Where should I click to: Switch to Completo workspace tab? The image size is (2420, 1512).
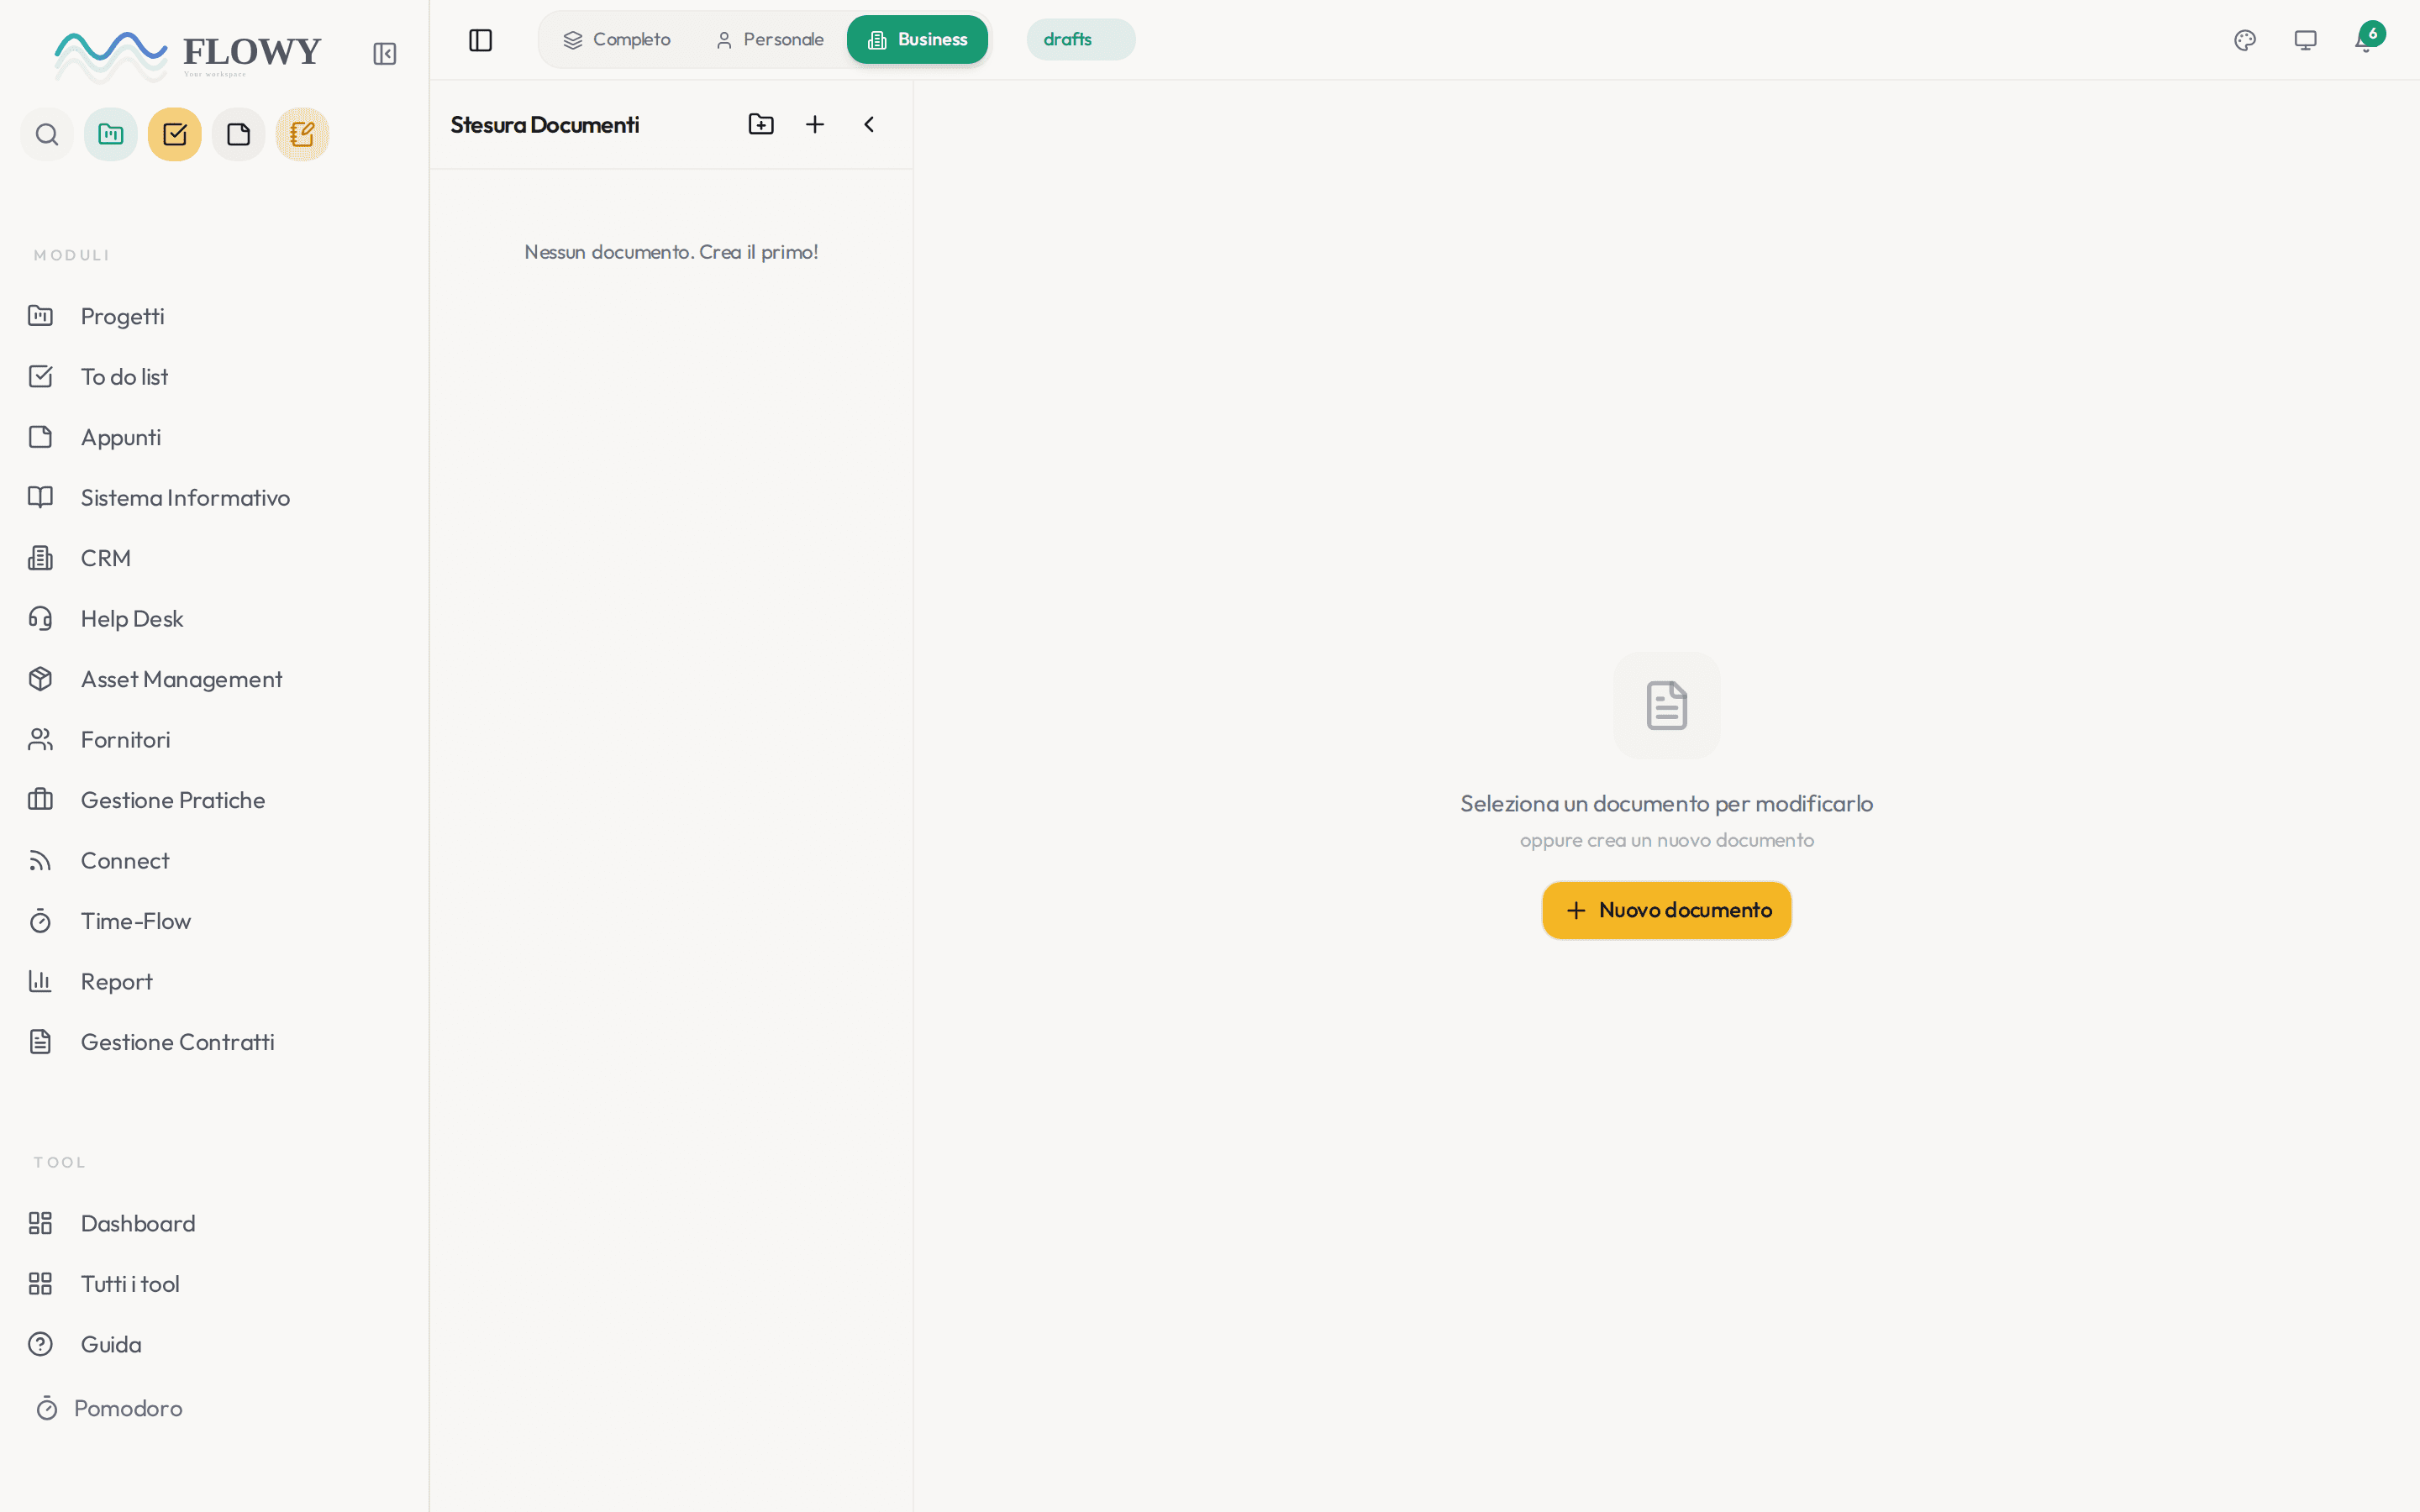tap(617, 40)
